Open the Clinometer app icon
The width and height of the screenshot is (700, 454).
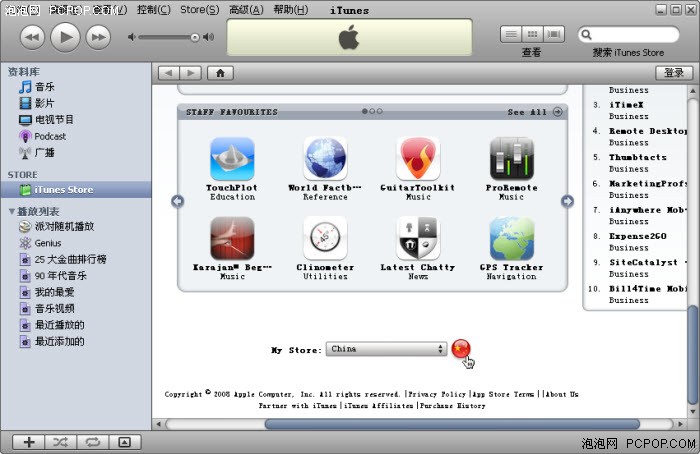coord(325,238)
